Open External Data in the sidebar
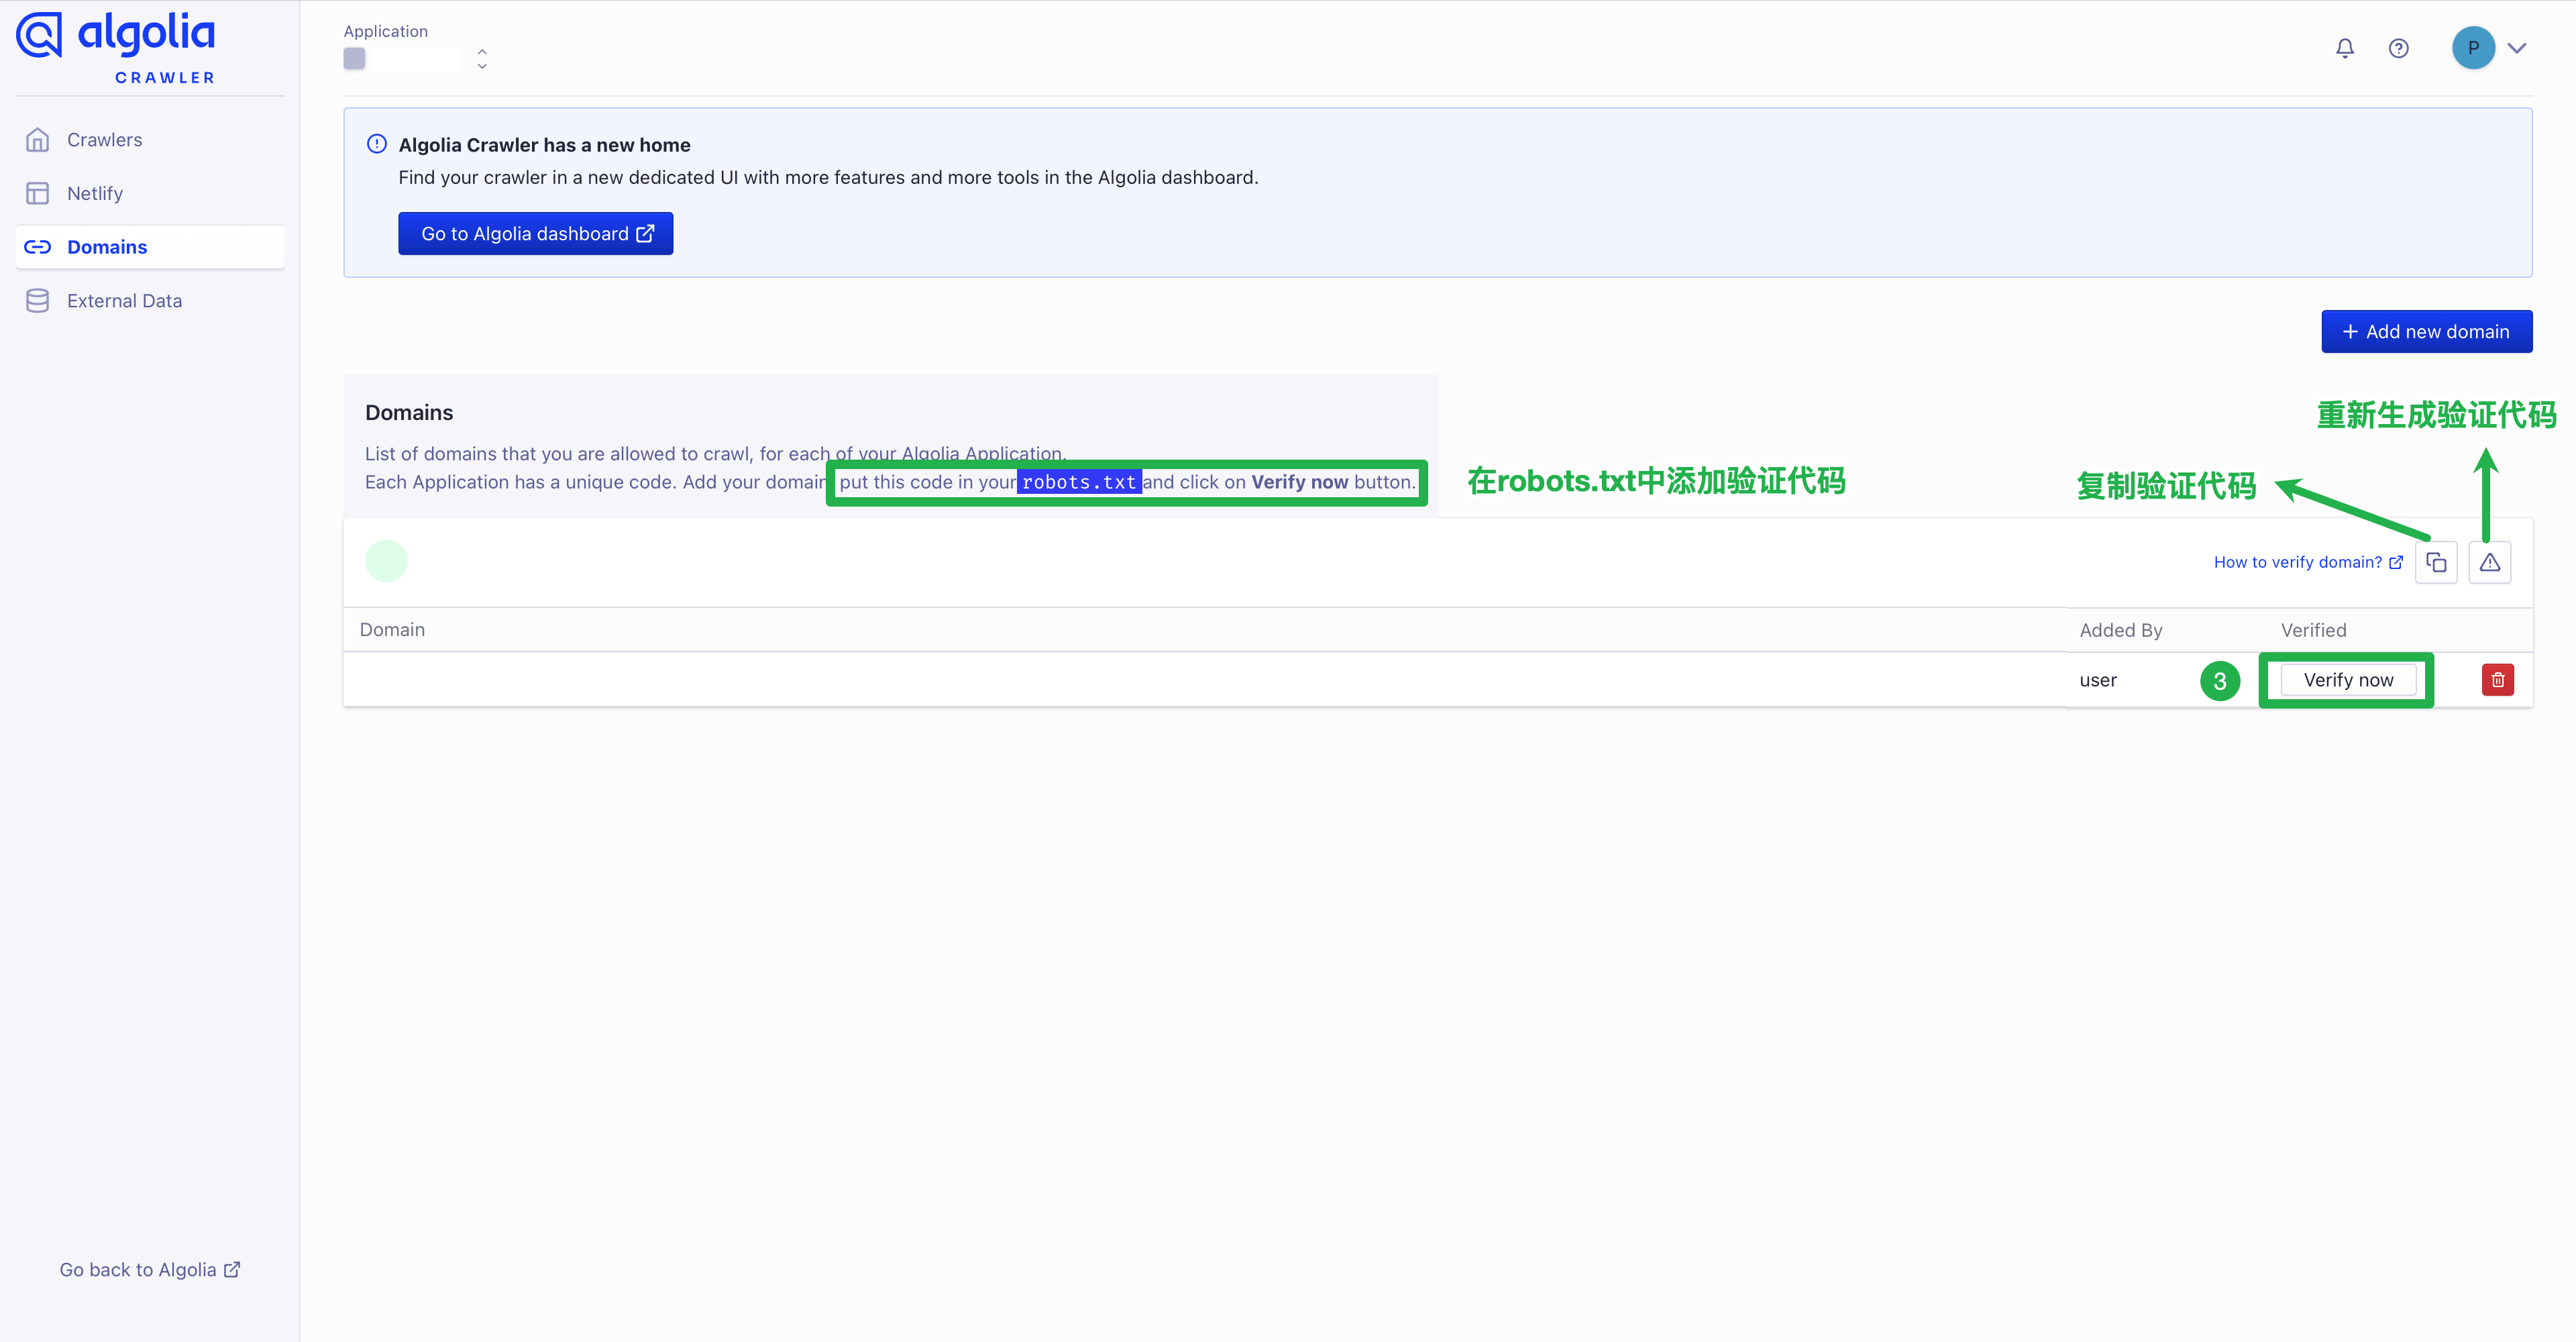2576x1342 pixels. (124, 301)
